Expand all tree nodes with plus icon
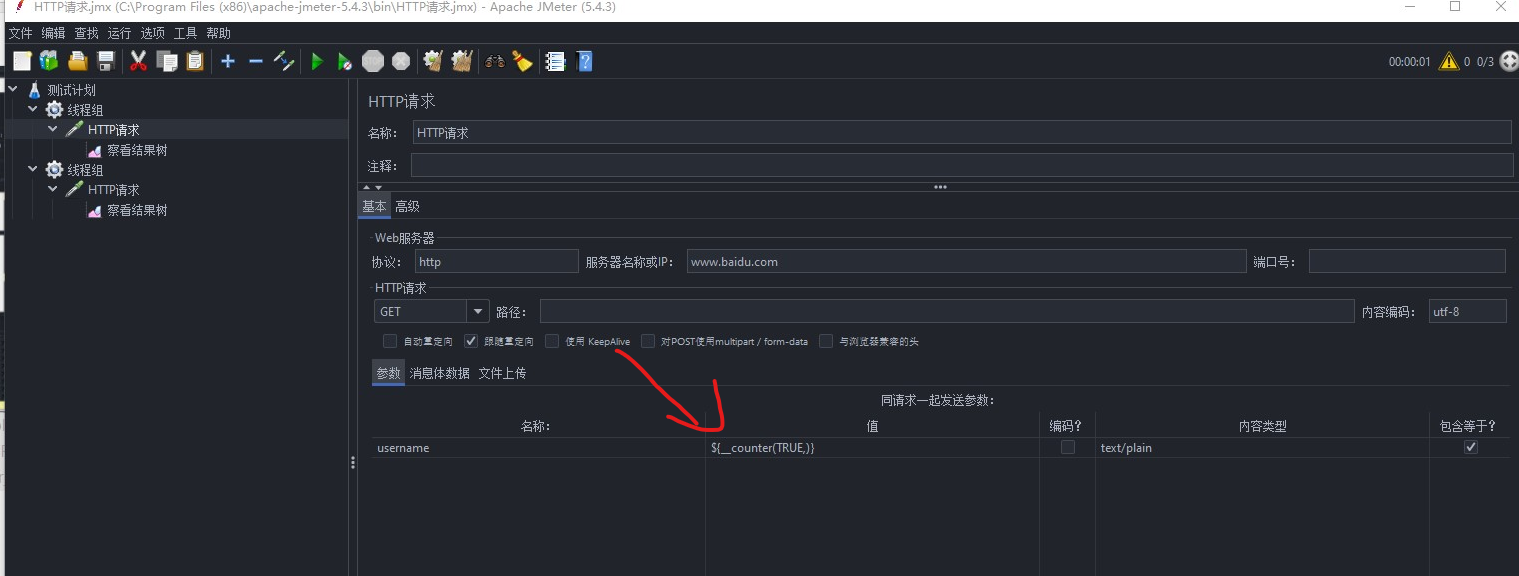This screenshot has width=1519, height=576. coord(228,61)
